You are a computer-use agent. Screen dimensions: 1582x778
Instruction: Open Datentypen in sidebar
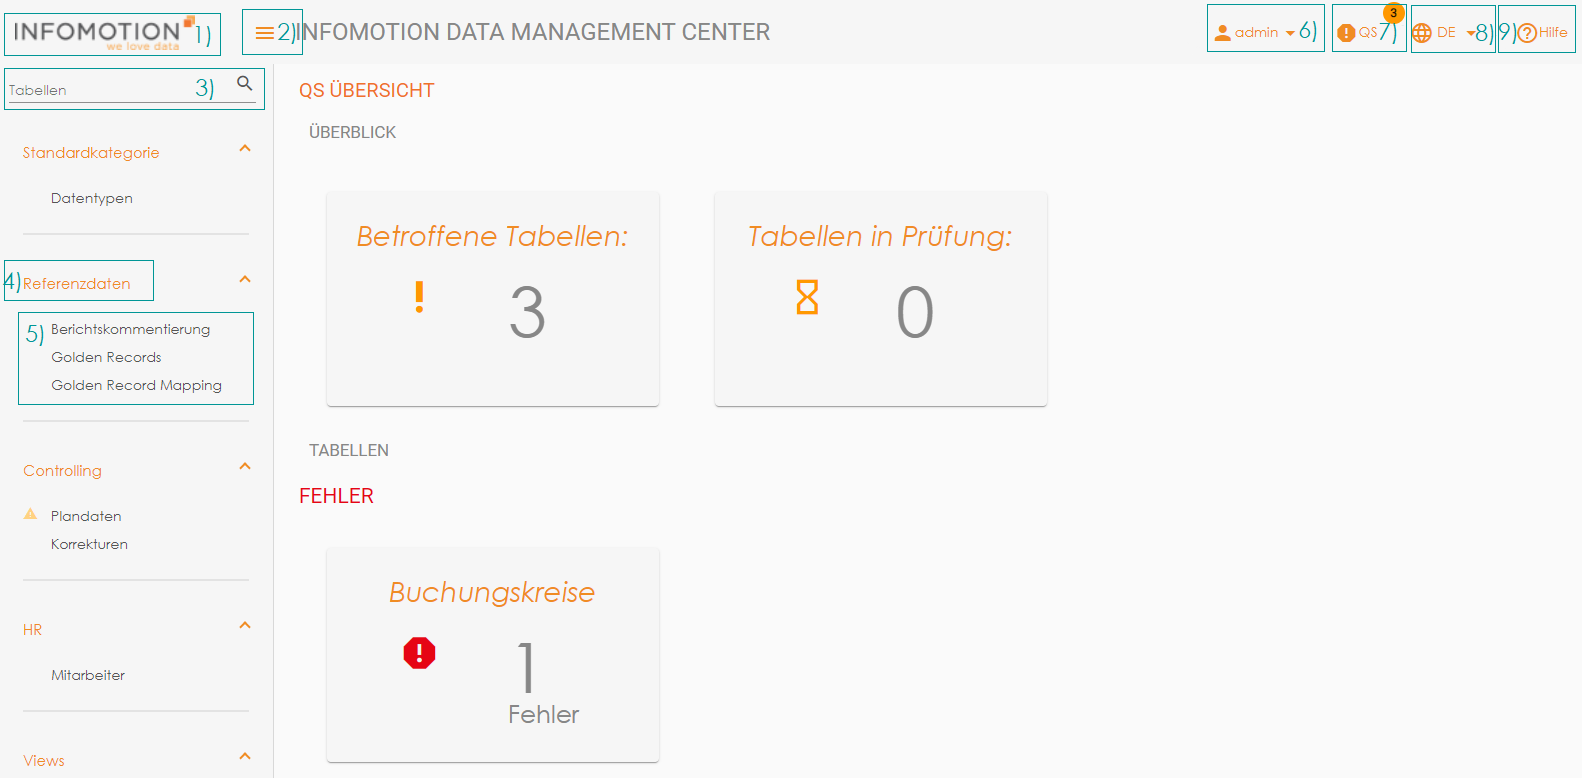92,198
